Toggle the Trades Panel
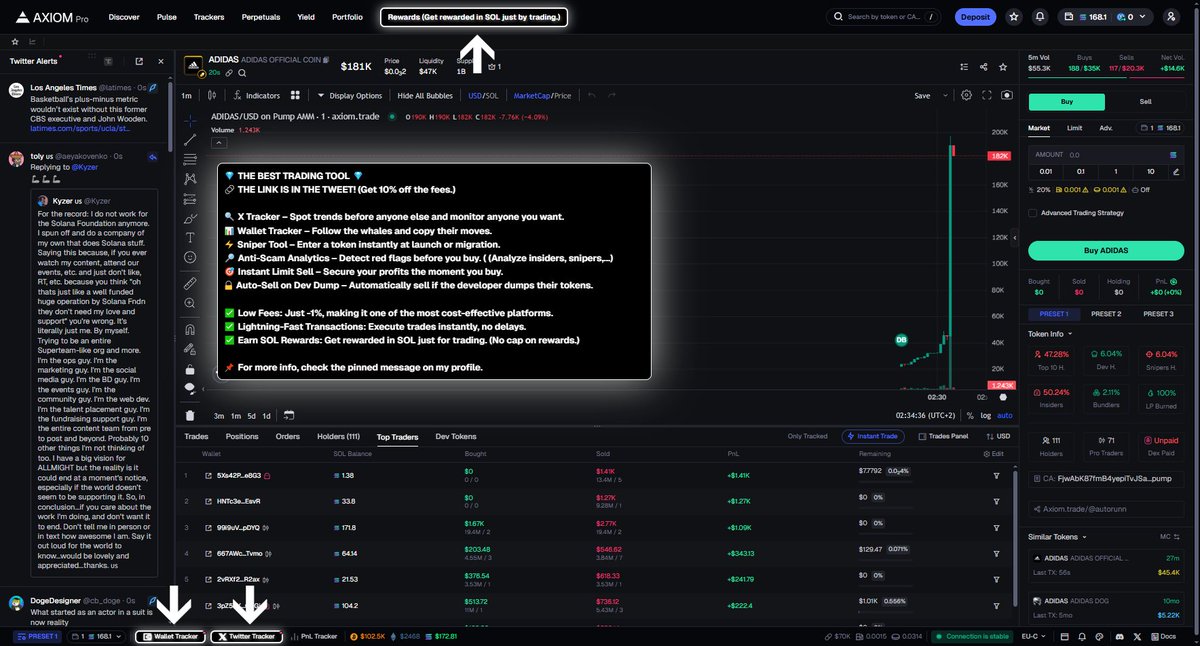The height and width of the screenshot is (646, 1200). [943, 436]
